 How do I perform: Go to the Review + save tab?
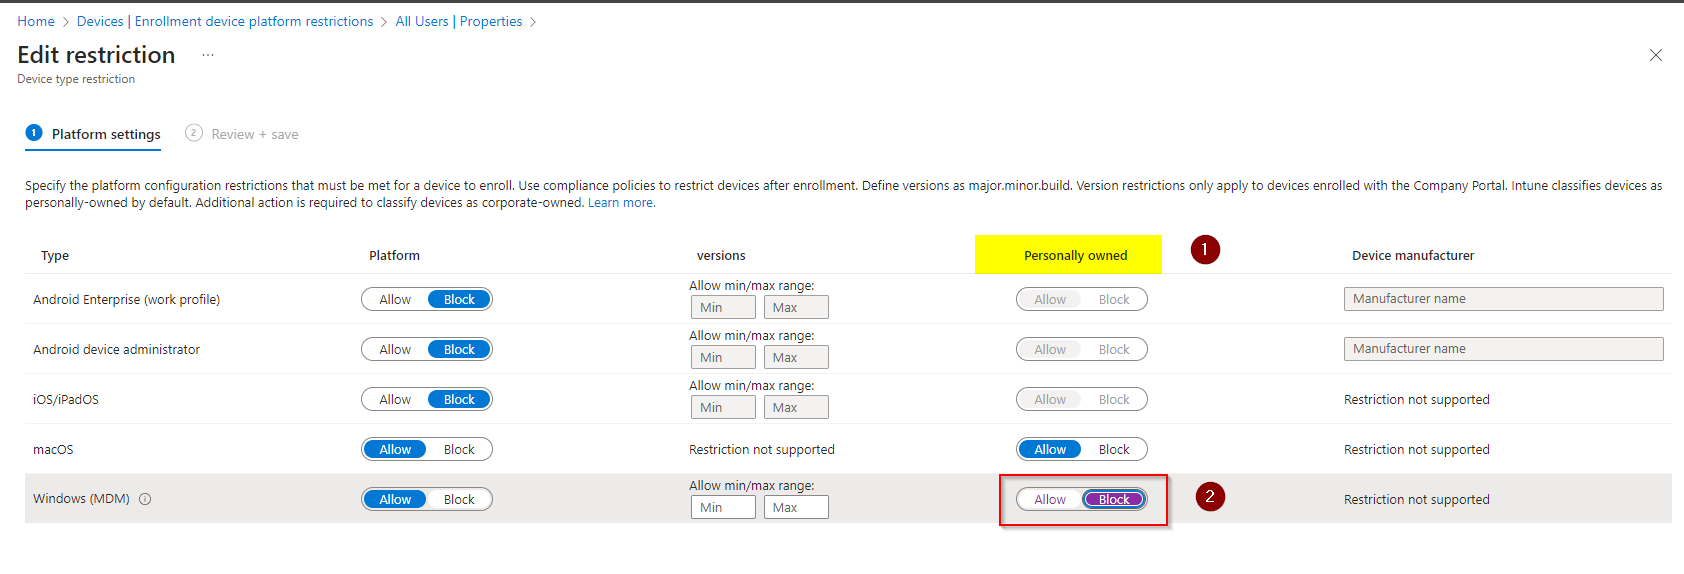[255, 134]
